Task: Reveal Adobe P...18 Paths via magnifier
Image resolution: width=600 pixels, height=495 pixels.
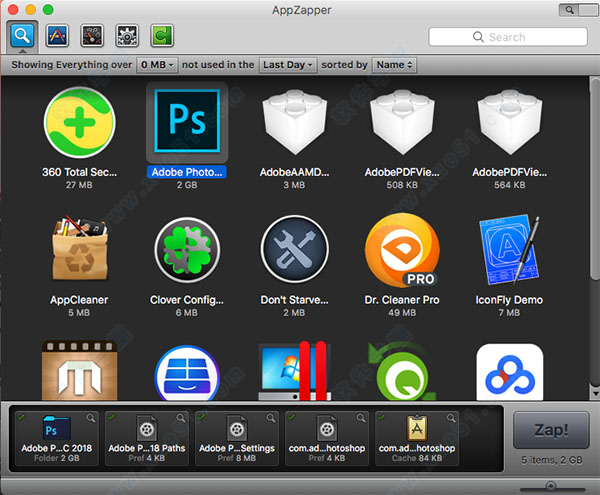Action: point(181,418)
